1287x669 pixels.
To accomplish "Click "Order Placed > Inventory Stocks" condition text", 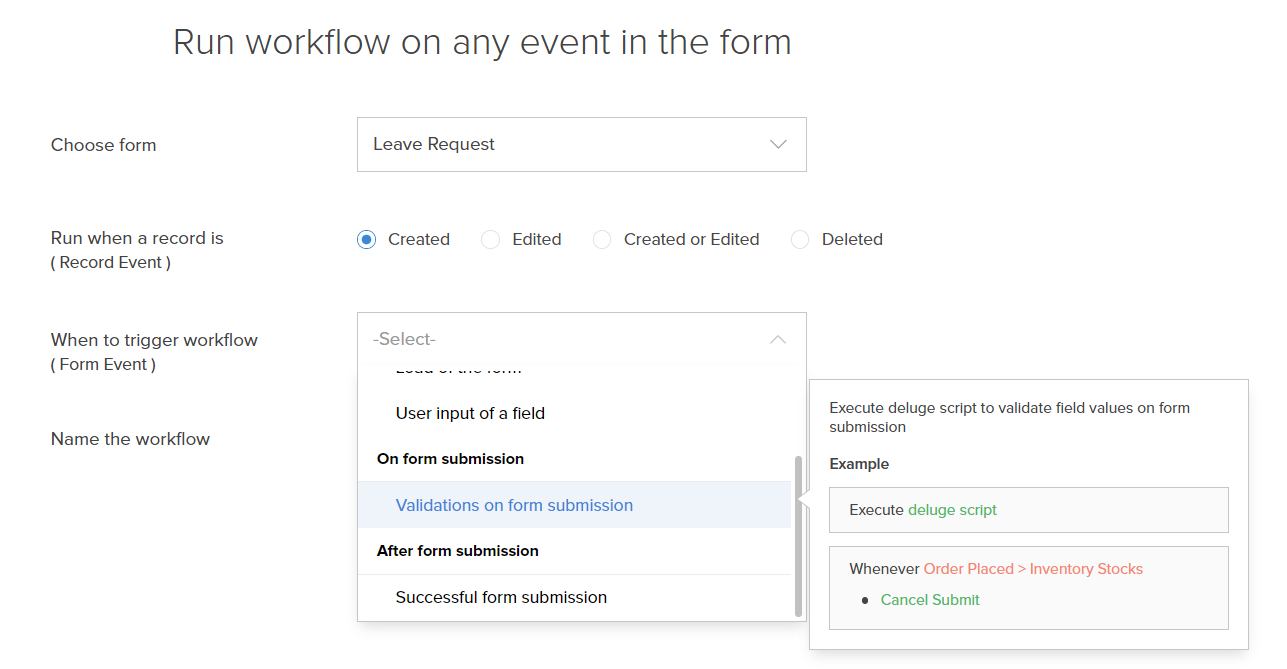I will point(1033,569).
